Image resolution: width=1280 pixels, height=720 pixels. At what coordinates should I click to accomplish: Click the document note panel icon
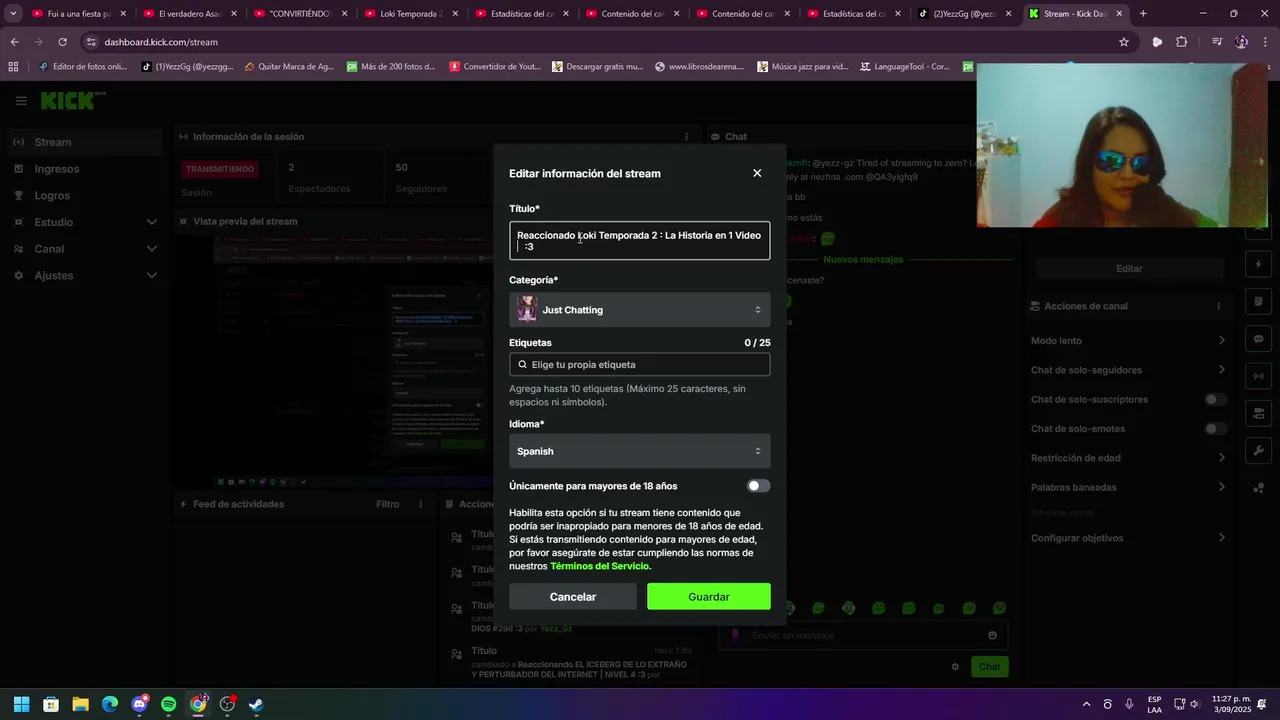(x=1259, y=302)
